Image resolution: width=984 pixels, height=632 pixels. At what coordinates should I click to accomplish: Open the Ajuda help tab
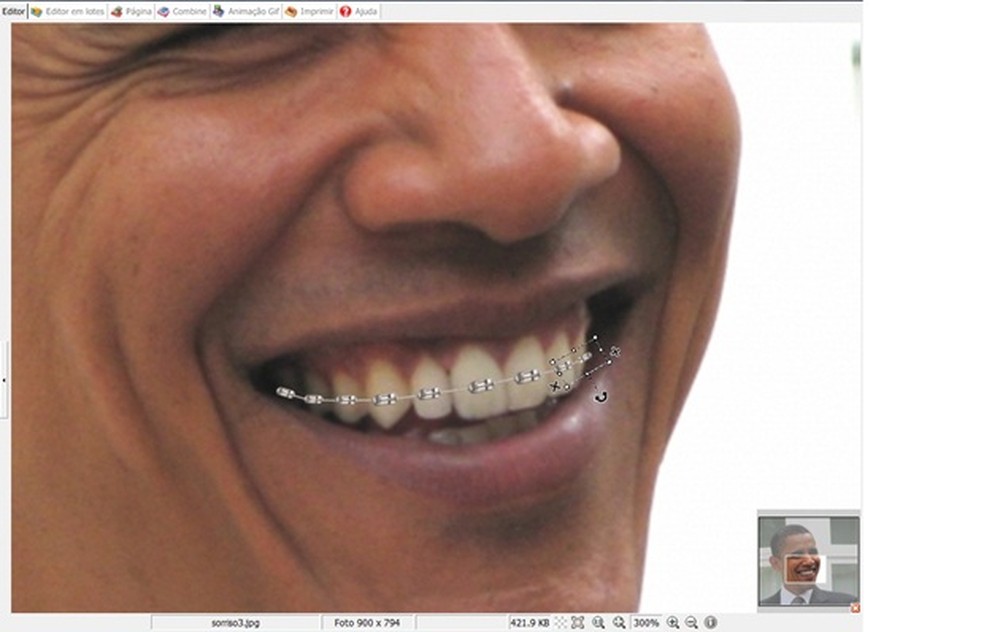359,11
